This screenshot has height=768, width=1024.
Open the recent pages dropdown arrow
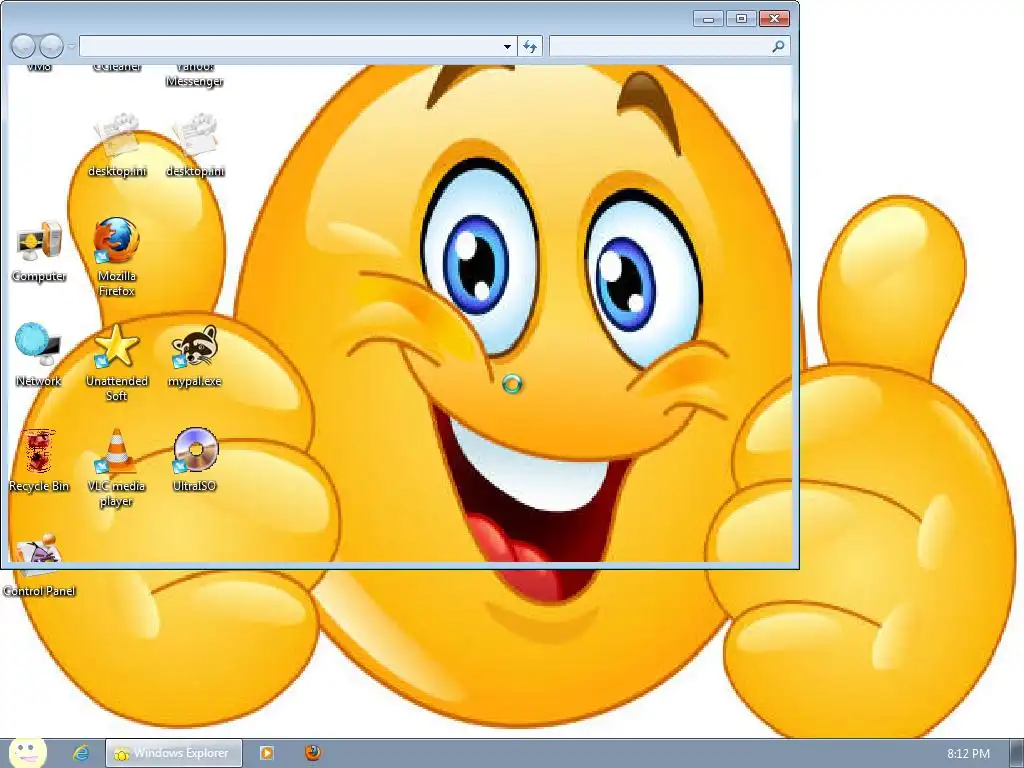(x=71, y=47)
